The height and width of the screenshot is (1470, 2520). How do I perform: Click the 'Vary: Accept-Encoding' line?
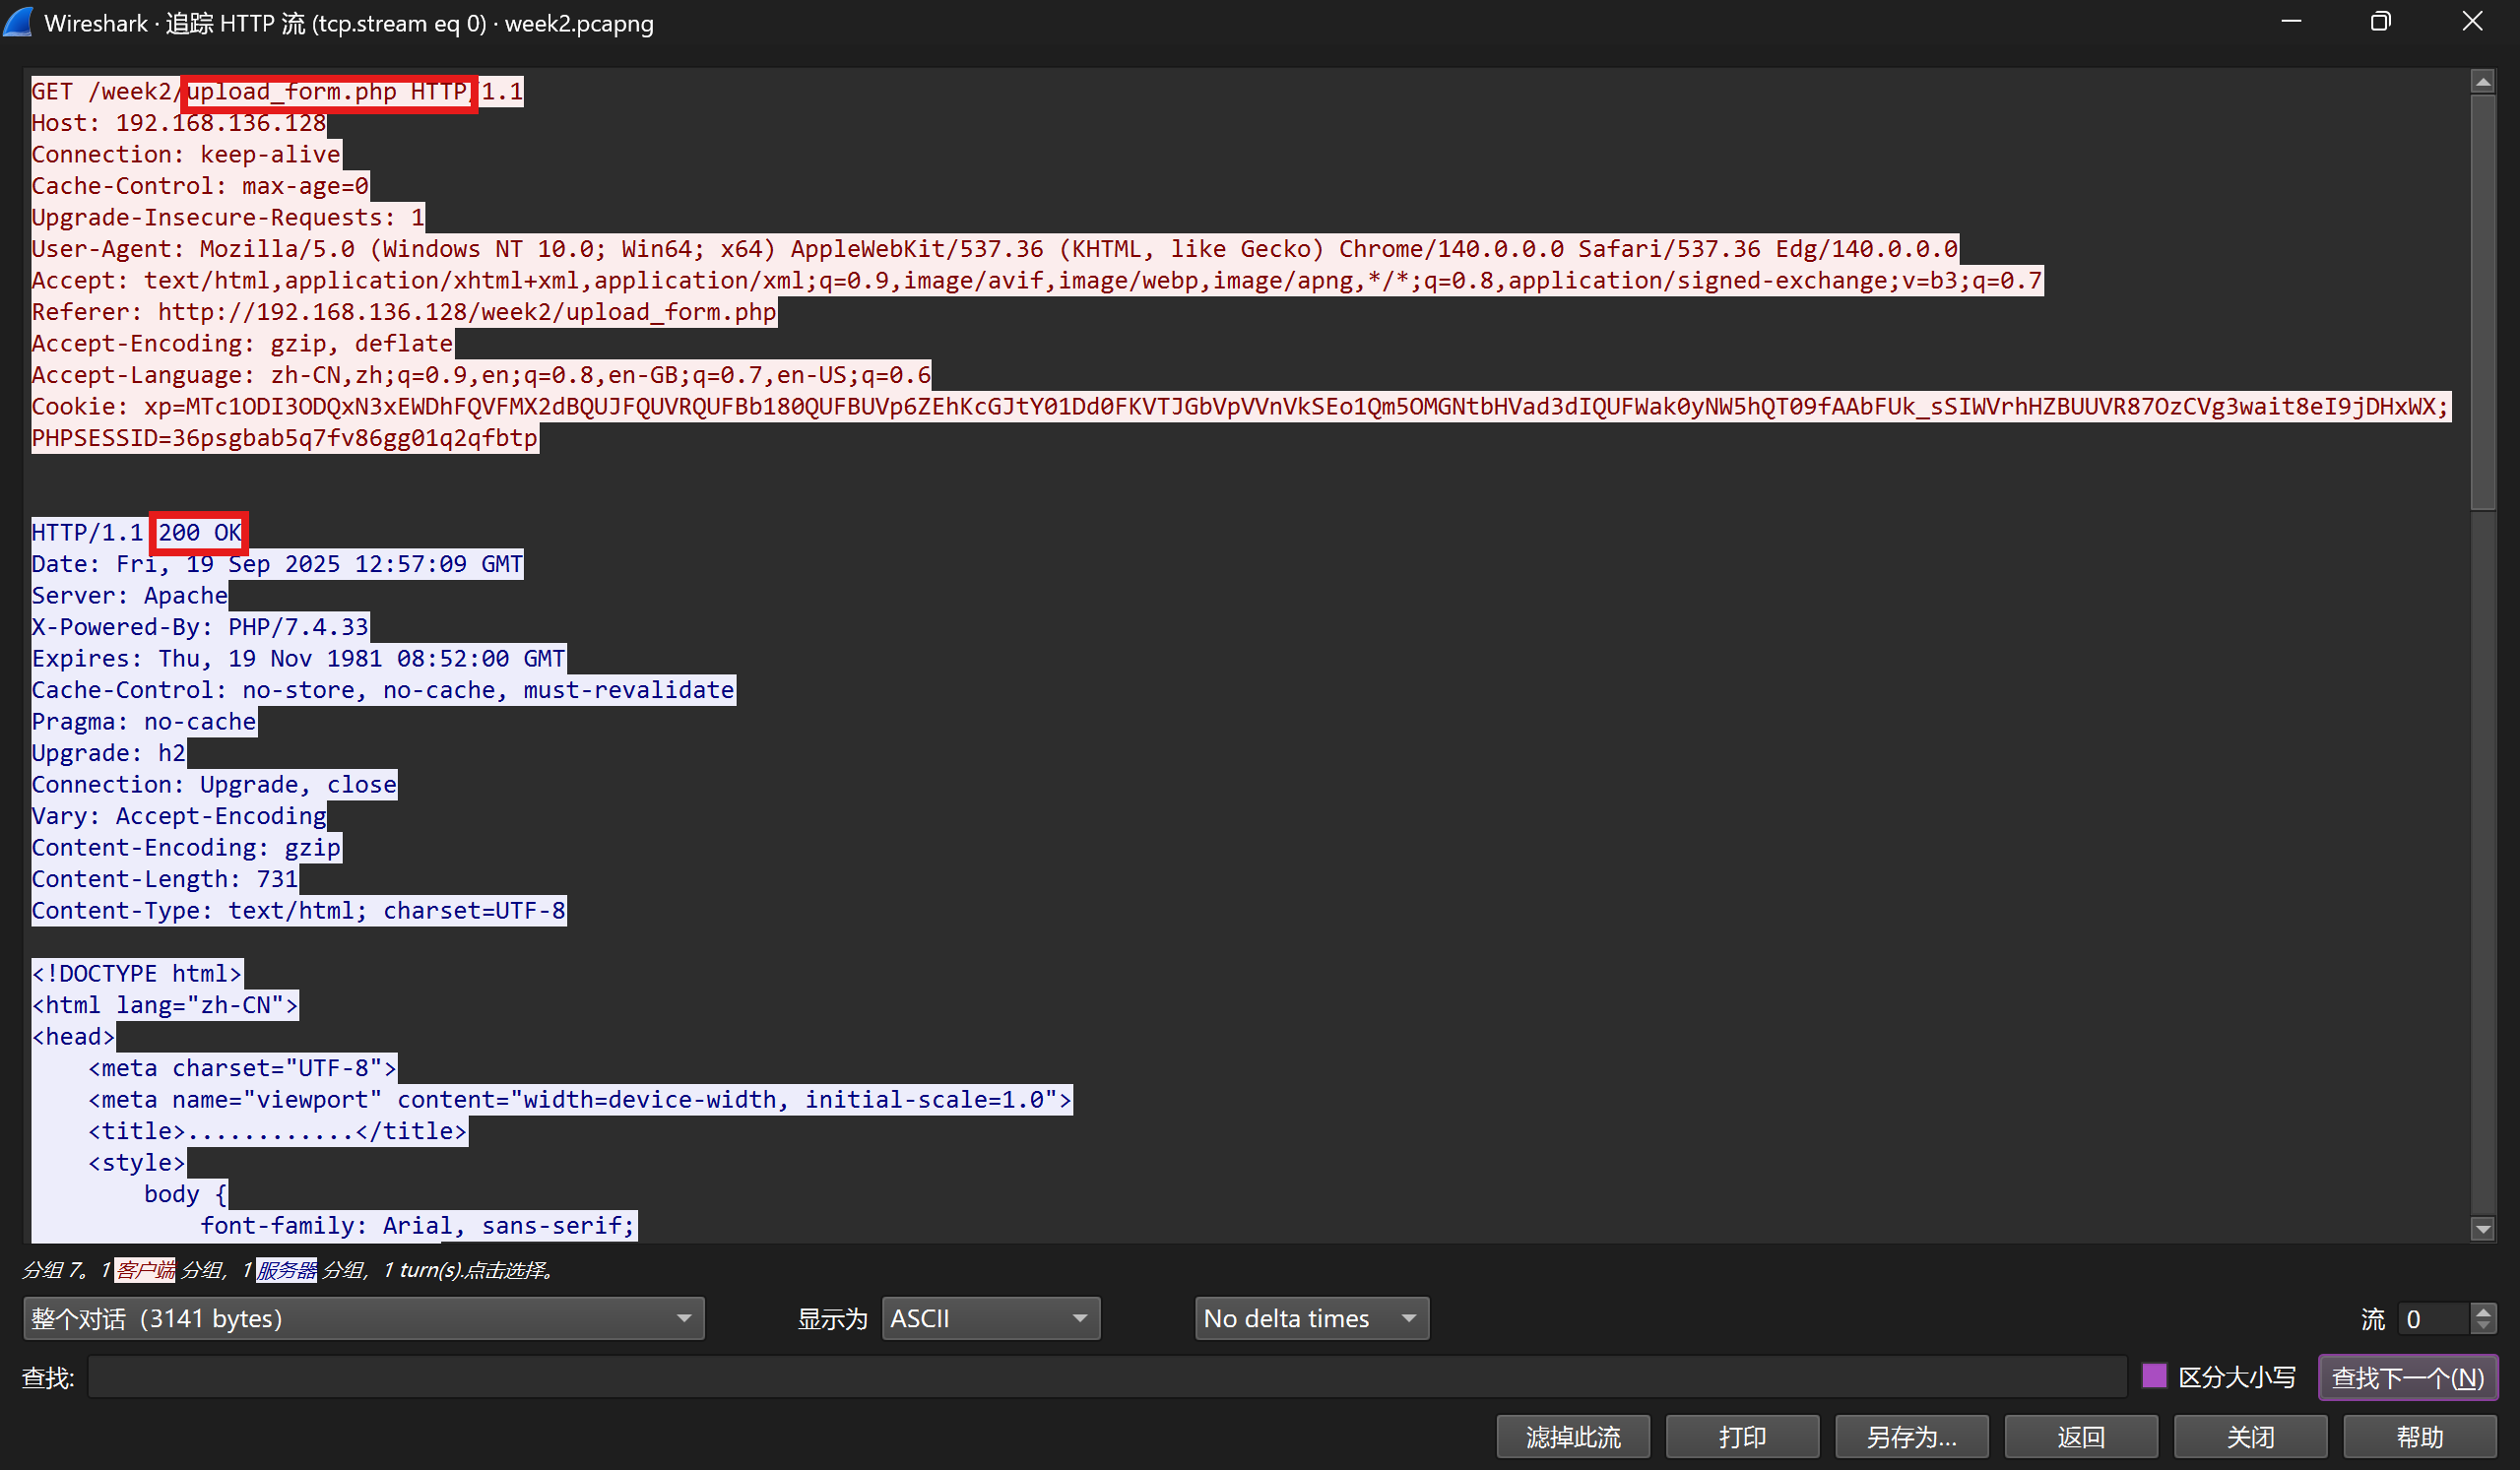point(179,816)
